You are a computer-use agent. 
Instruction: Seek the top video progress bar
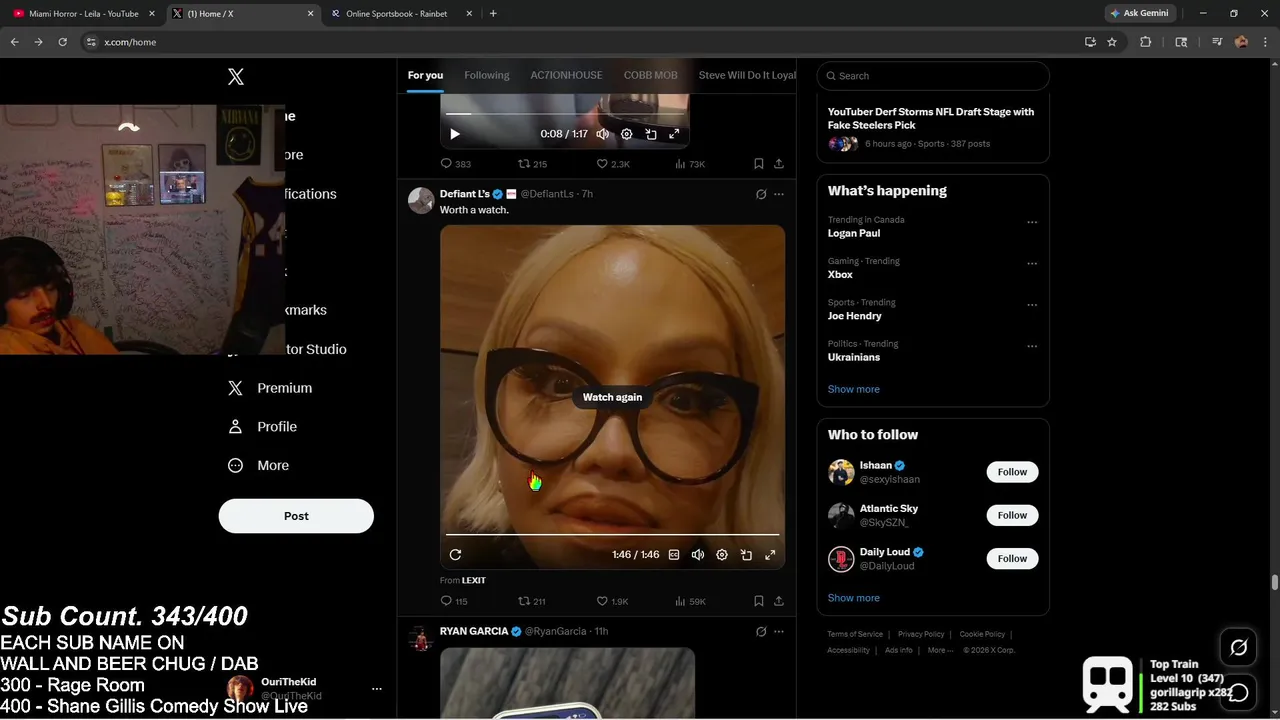(x=565, y=114)
